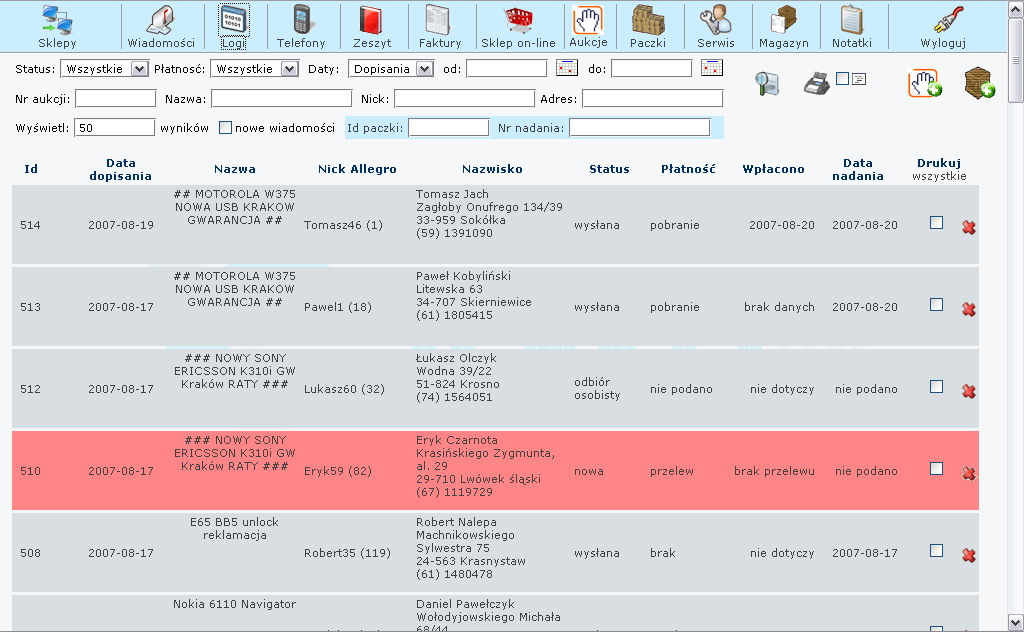Delete auction row 512 with red X
The height and width of the screenshot is (632, 1024).
[968, 391]
